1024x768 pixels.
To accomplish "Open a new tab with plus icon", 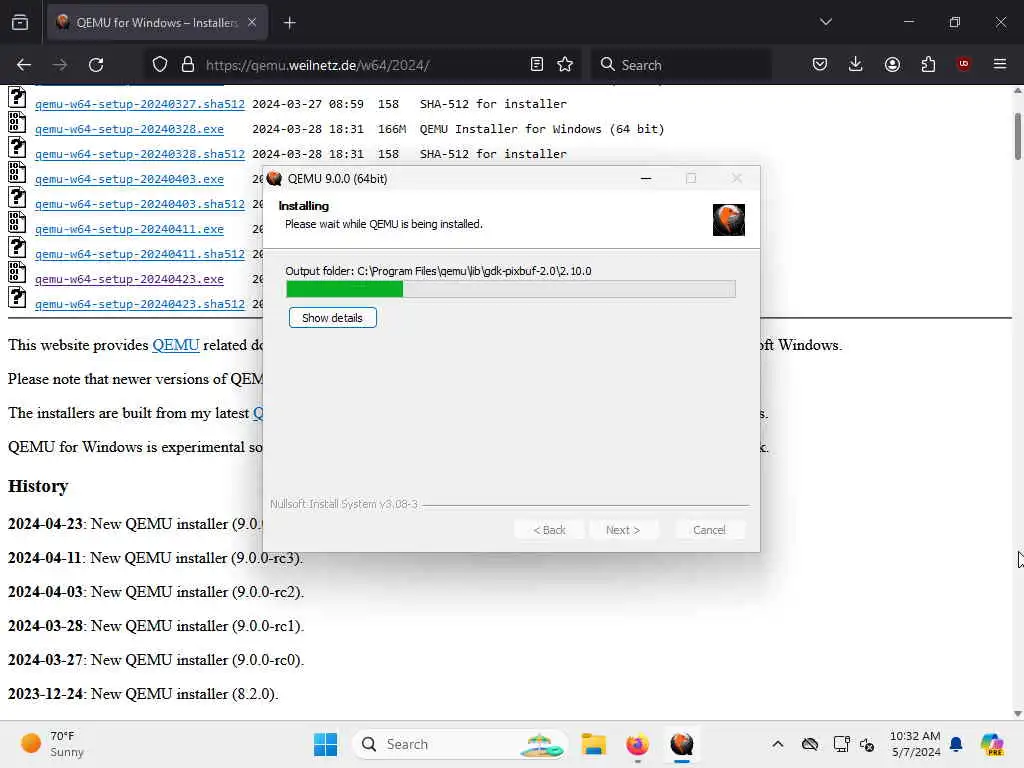I will [289, 23].
